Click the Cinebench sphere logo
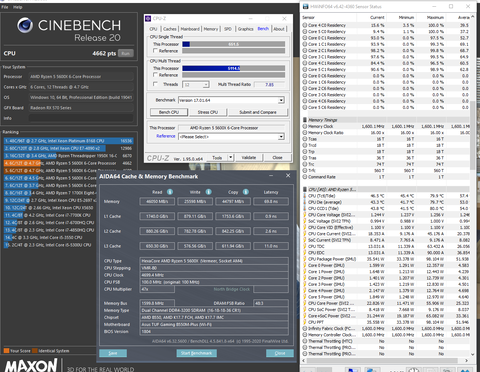480x372 pixels. 25,25
